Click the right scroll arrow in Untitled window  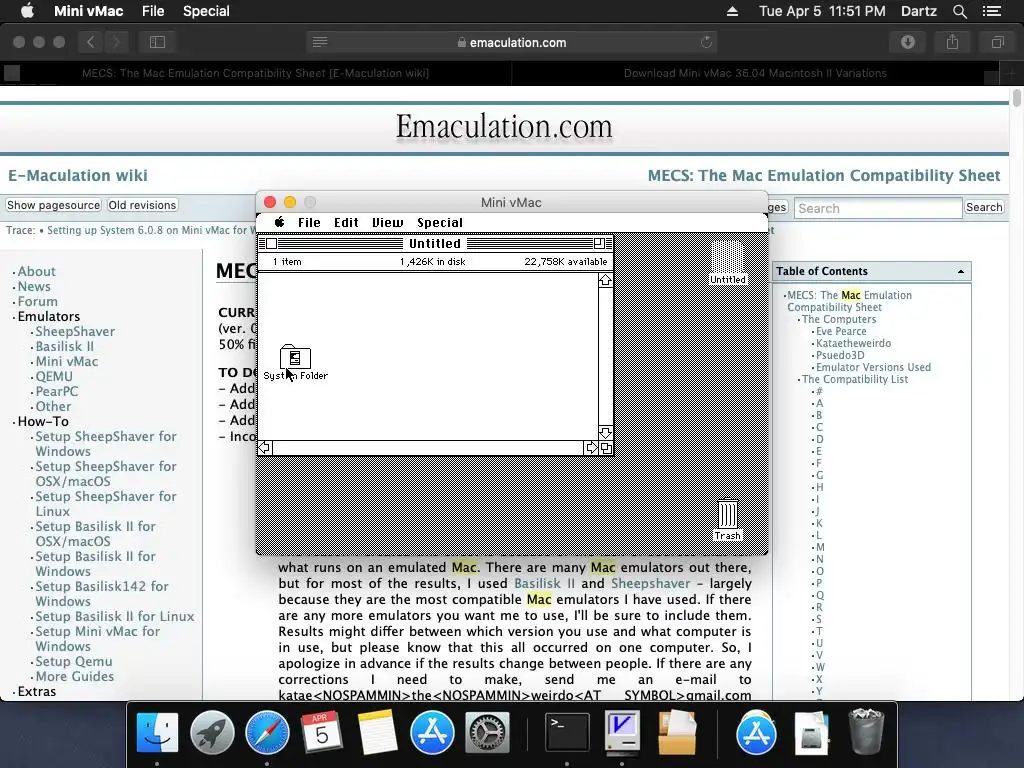(x=591, y=447)
